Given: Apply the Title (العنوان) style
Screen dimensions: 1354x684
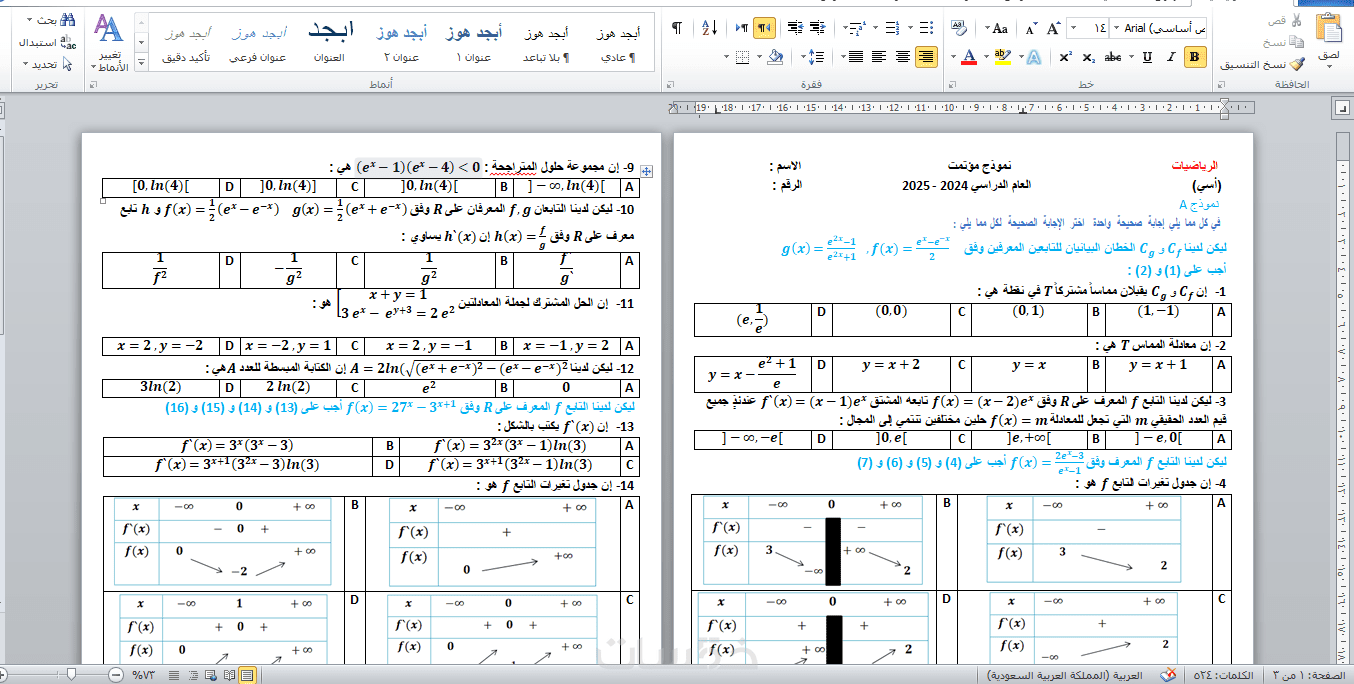Looking at the screenshot, I should 329,42.
